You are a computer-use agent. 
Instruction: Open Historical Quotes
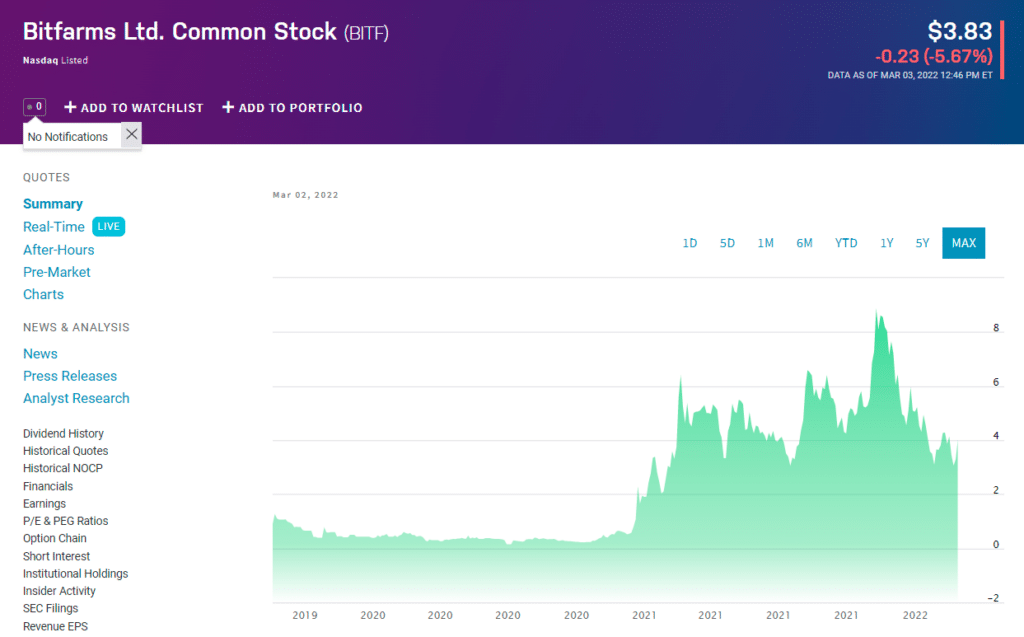click(65, 451)
